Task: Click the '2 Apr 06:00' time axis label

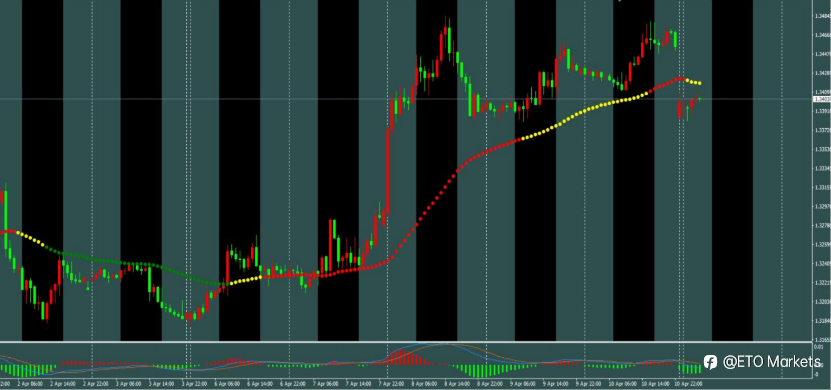Action: (x=29, y=384)
